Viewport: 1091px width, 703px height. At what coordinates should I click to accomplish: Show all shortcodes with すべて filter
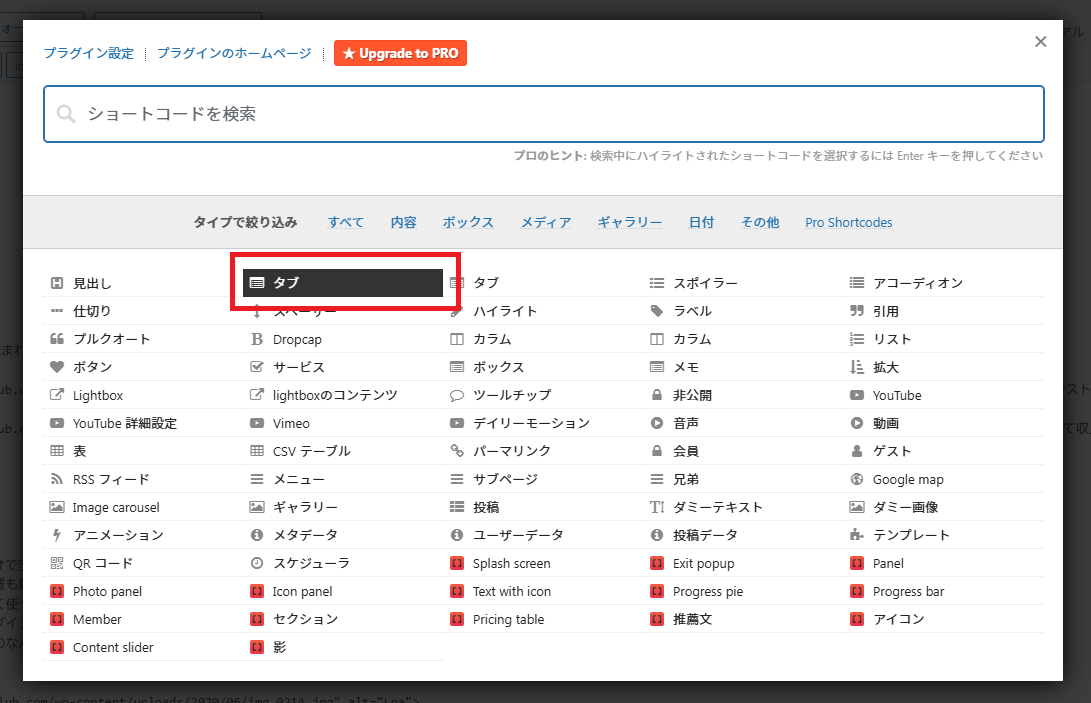point(346,222)
